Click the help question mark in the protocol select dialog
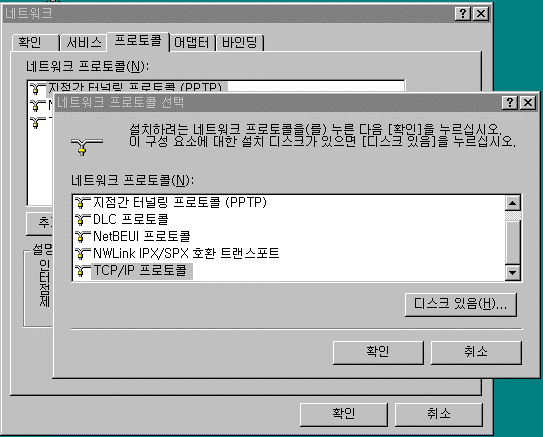Screen dimensions: 543x437 (x=509, y=102)
